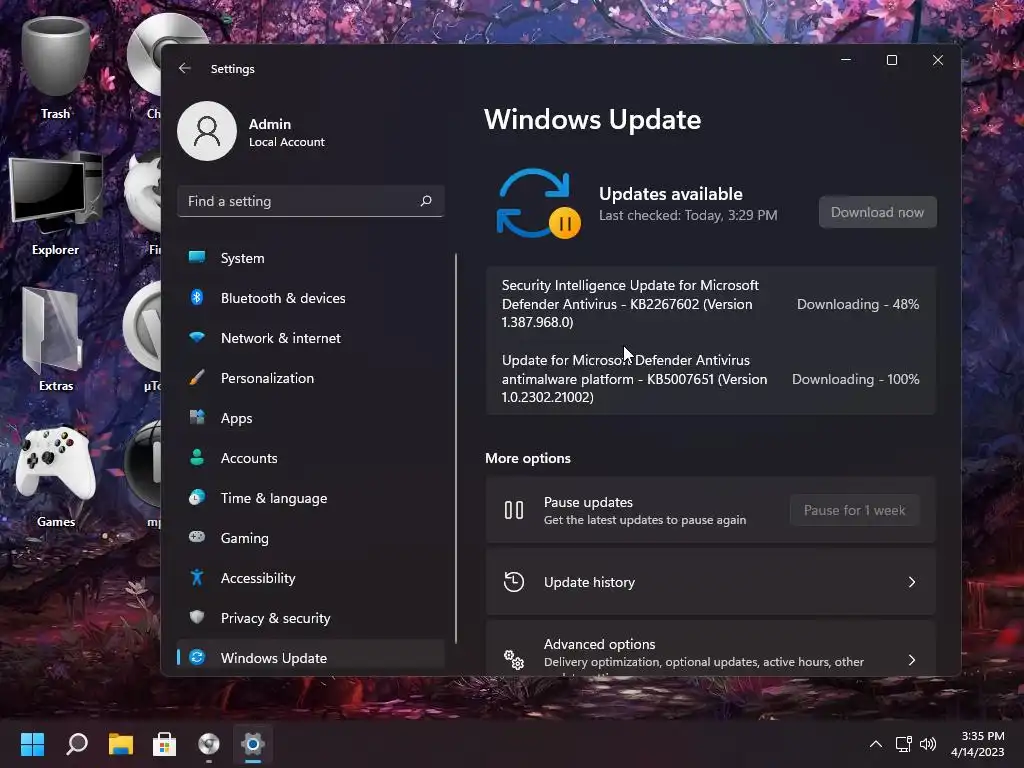Click the System monitor icon
The width and height of the screenshot is (1024, 768).
197,257
